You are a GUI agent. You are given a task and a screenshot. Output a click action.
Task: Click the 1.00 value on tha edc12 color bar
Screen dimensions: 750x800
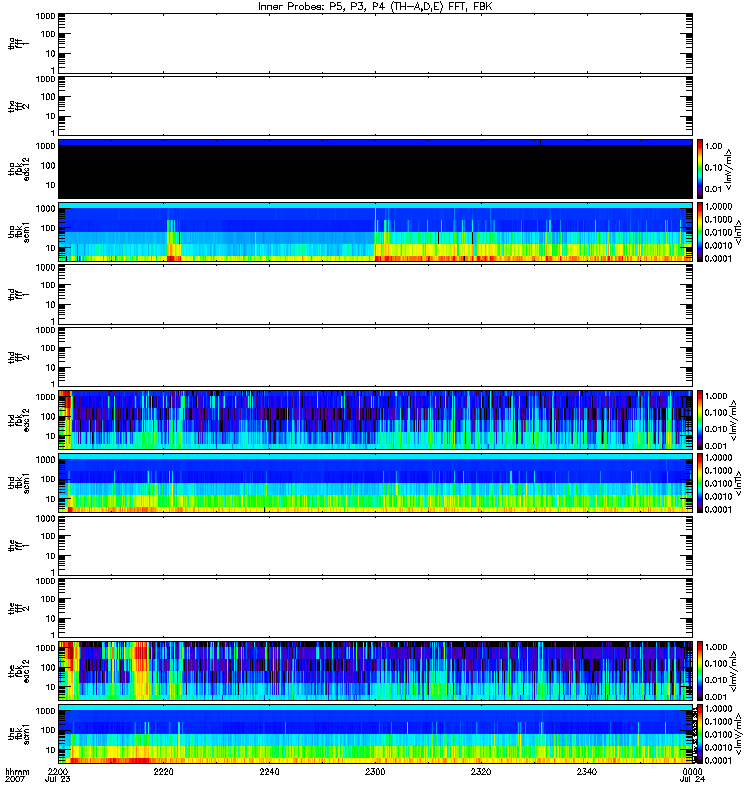(714, 146)
